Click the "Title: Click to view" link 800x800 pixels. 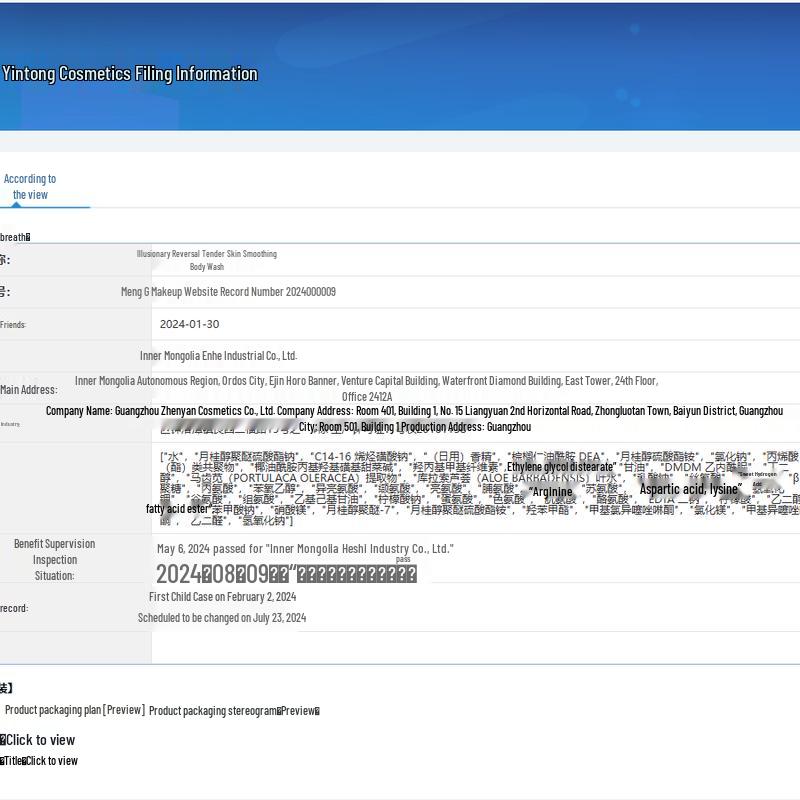click(40, 761)
